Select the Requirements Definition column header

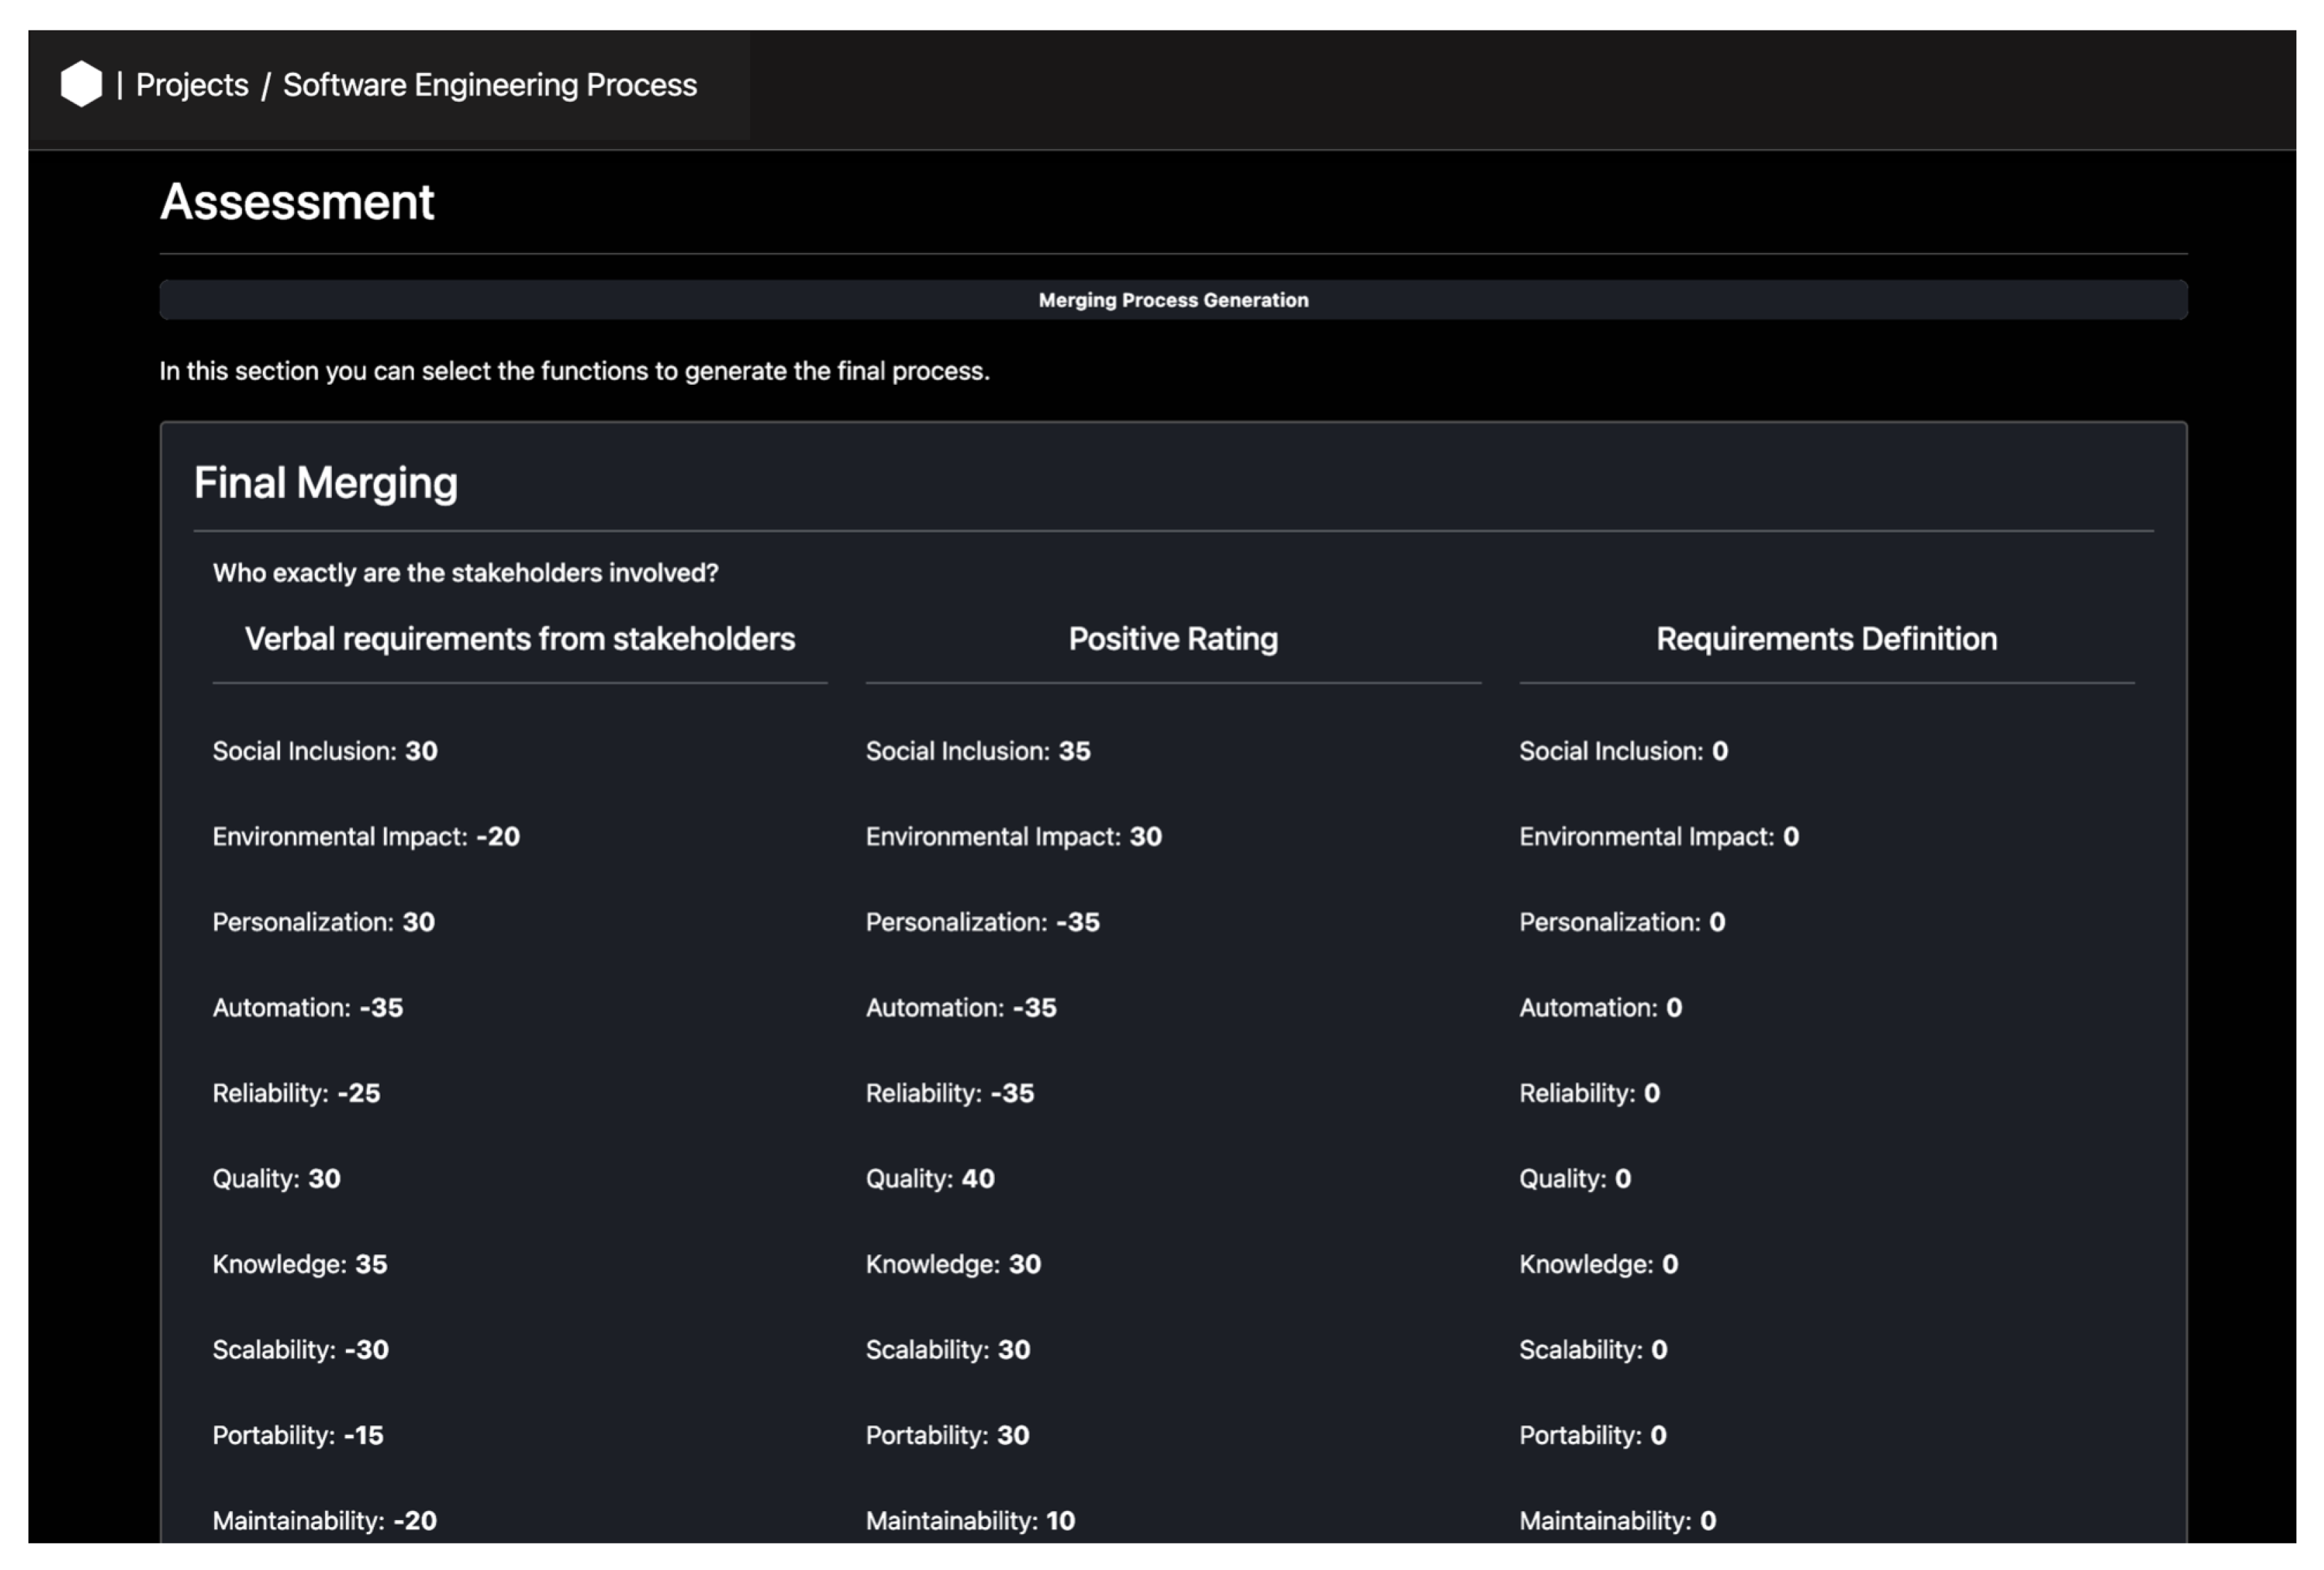(1825, 638)
